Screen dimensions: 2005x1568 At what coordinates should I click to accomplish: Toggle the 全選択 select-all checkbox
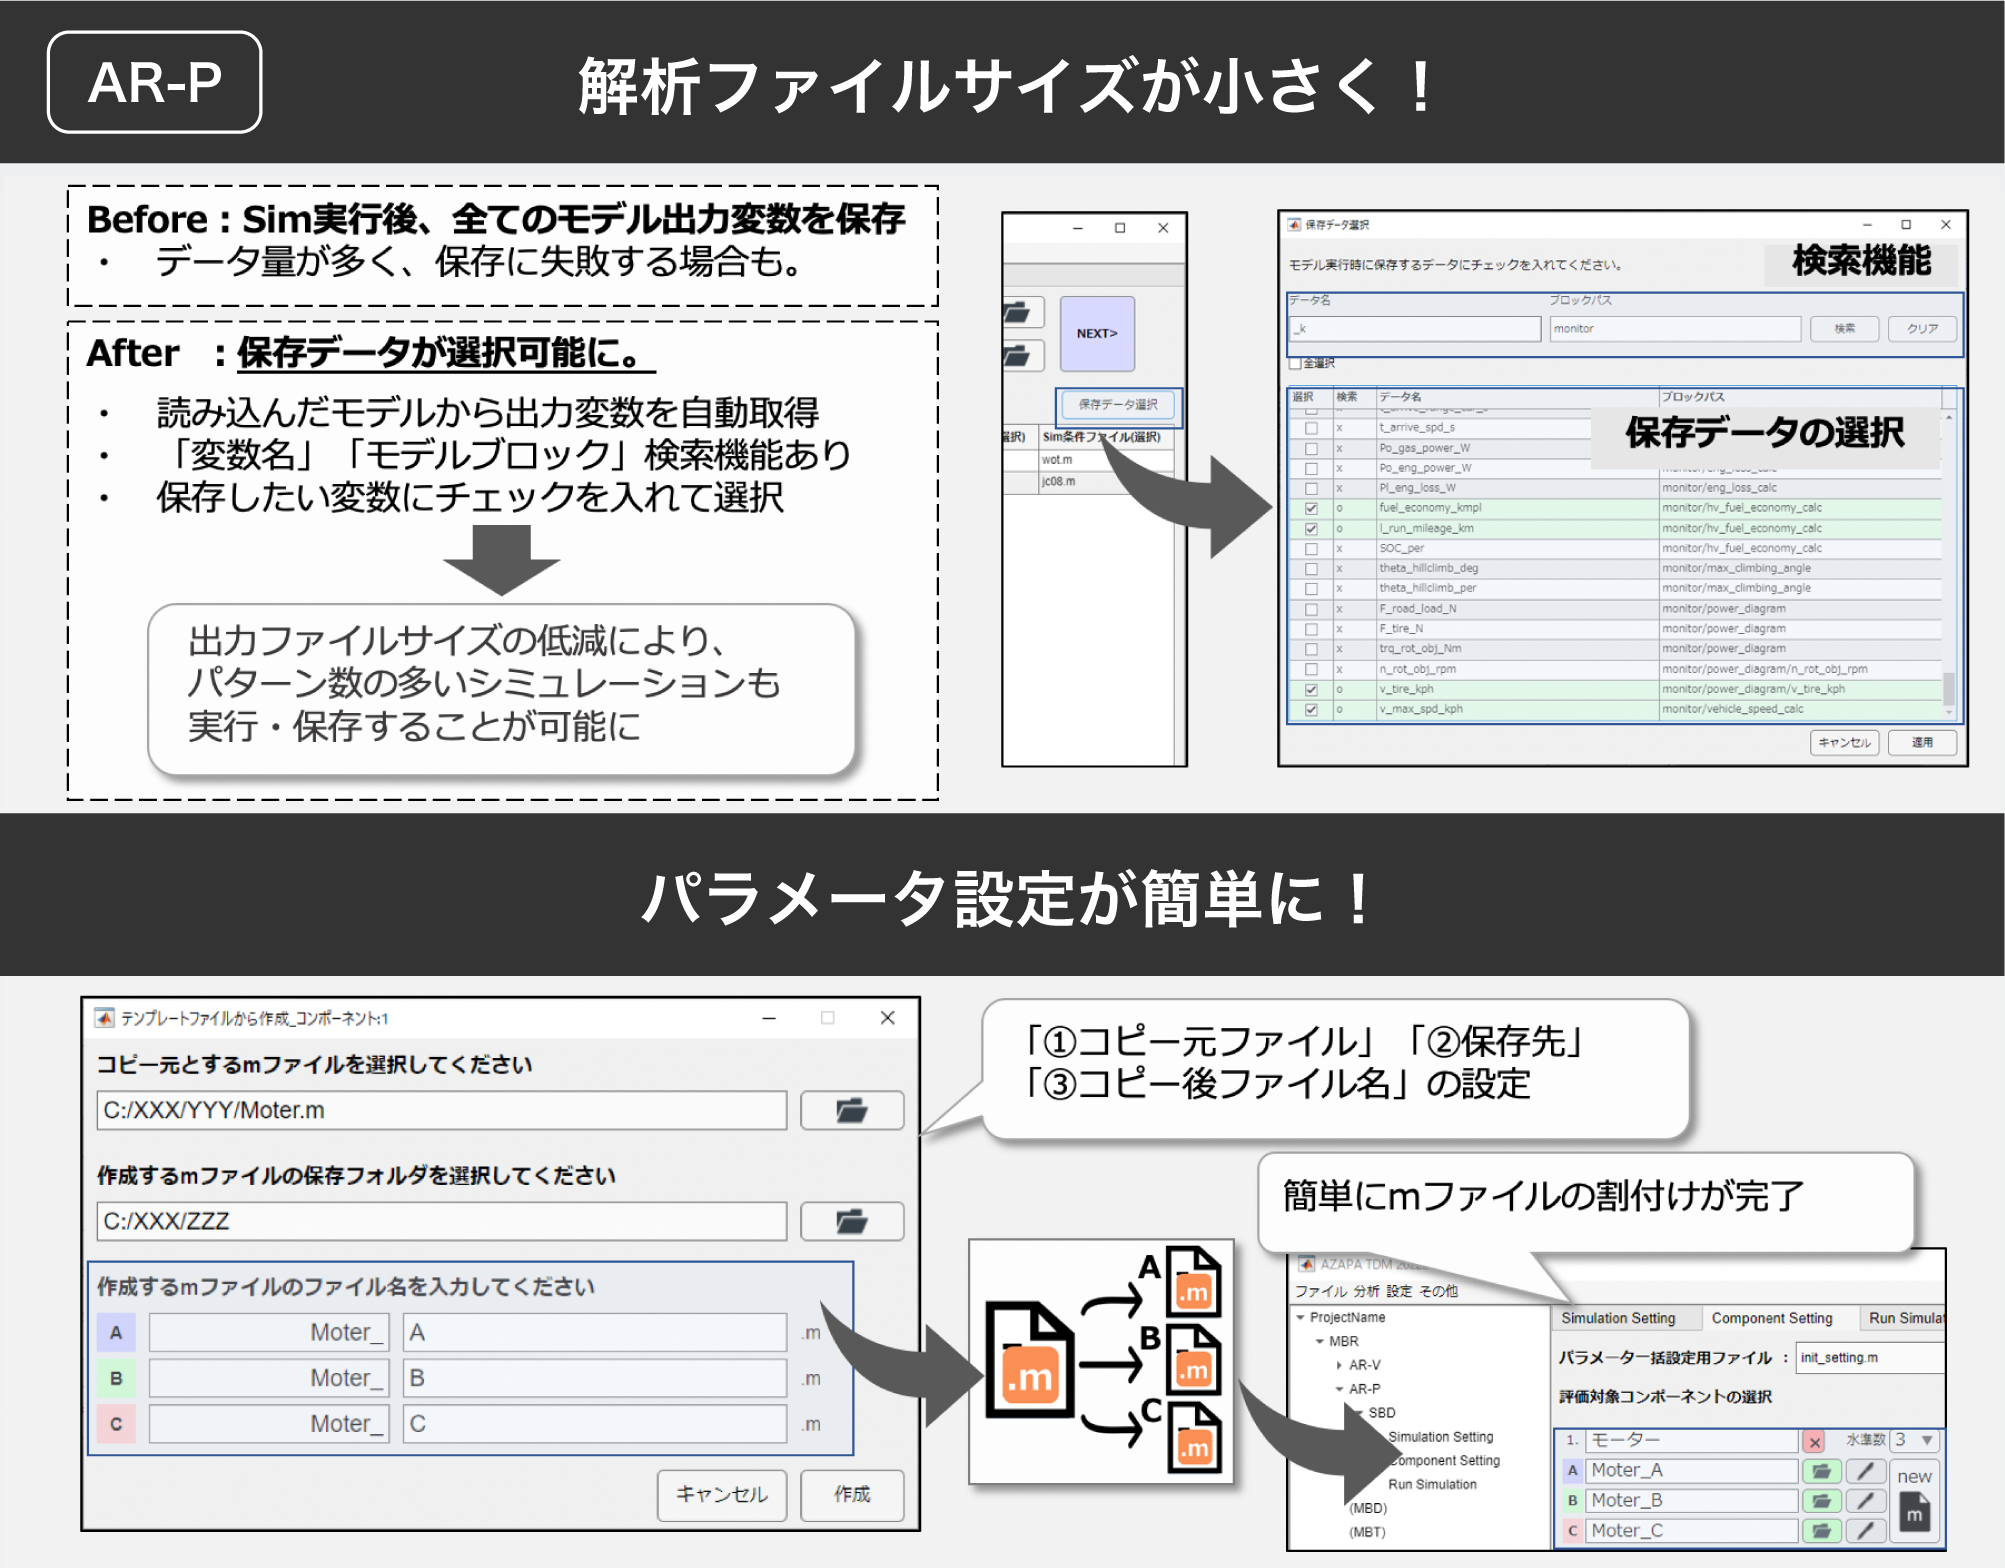1296,363
